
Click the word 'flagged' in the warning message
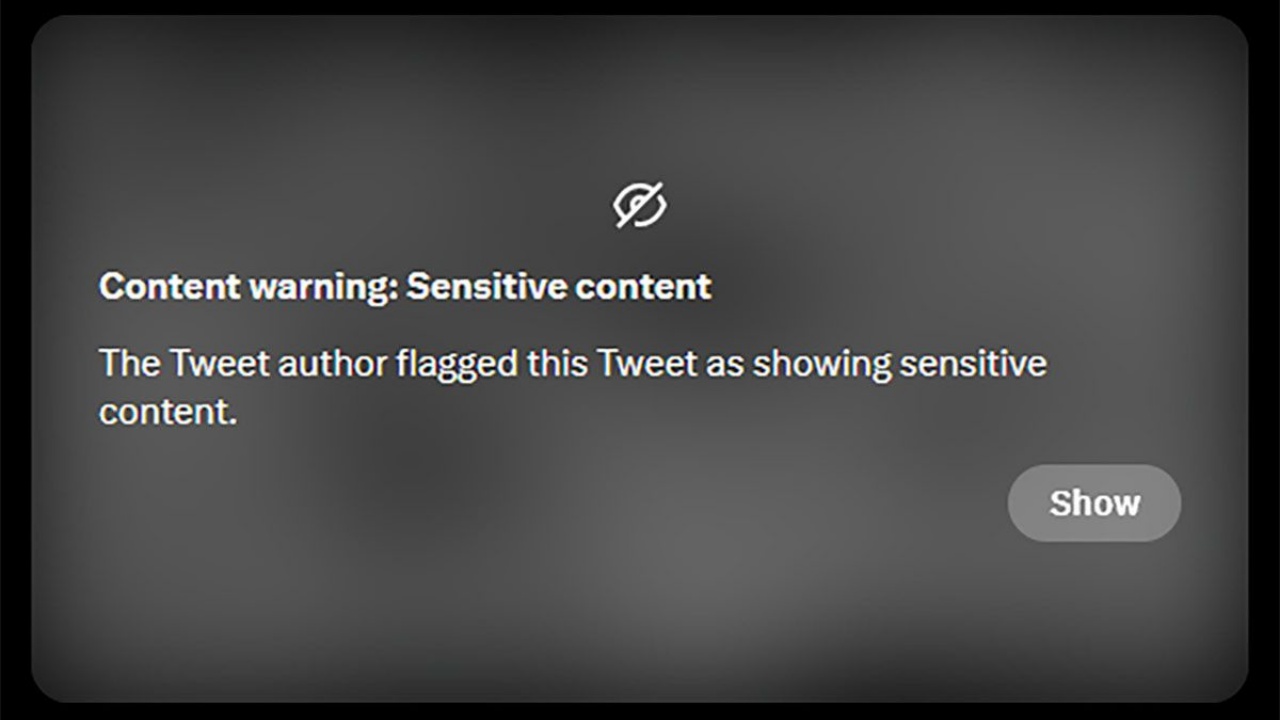(x=457, y=364)
